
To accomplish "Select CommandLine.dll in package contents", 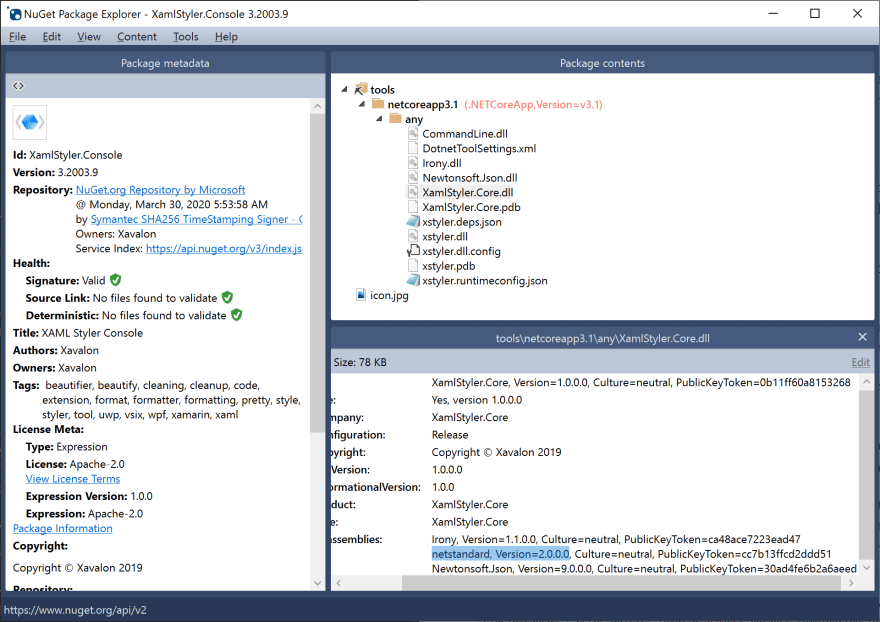I will (465, 134).
